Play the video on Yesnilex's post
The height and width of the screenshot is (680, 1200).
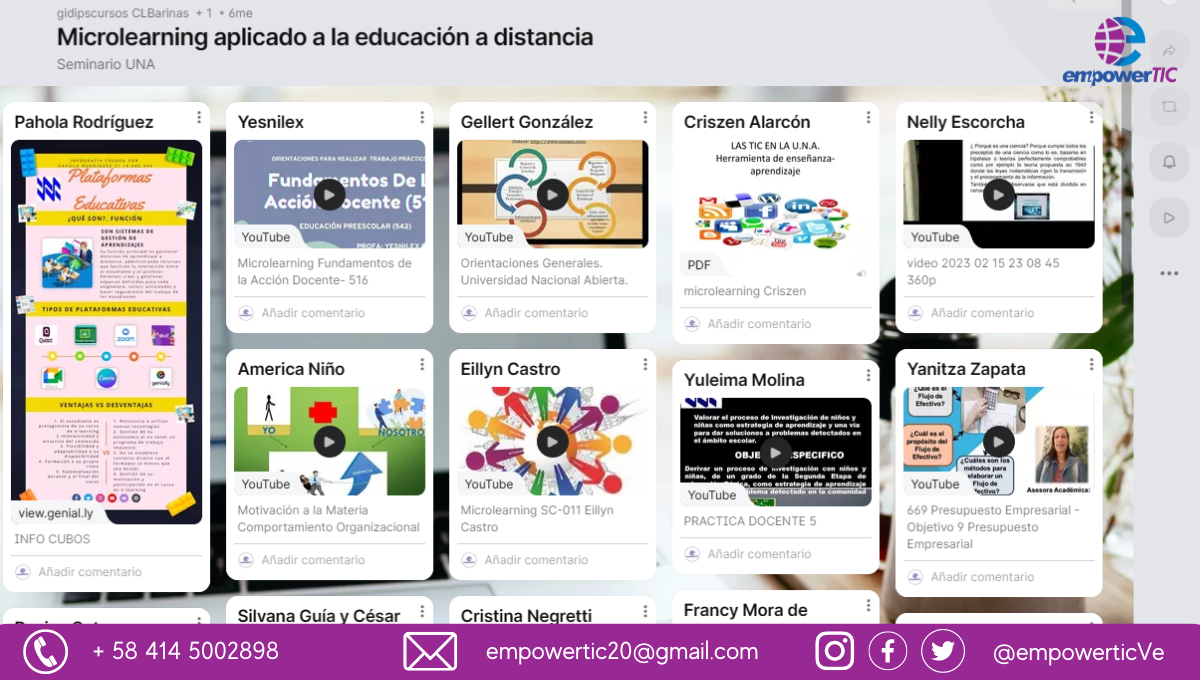coord(329,195)
